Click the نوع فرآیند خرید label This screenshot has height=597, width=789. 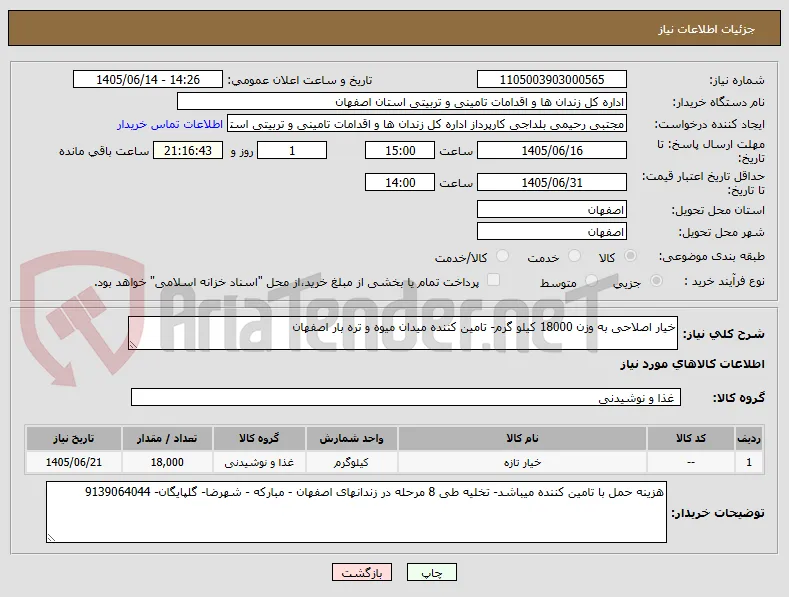click(x=724, y=281)
